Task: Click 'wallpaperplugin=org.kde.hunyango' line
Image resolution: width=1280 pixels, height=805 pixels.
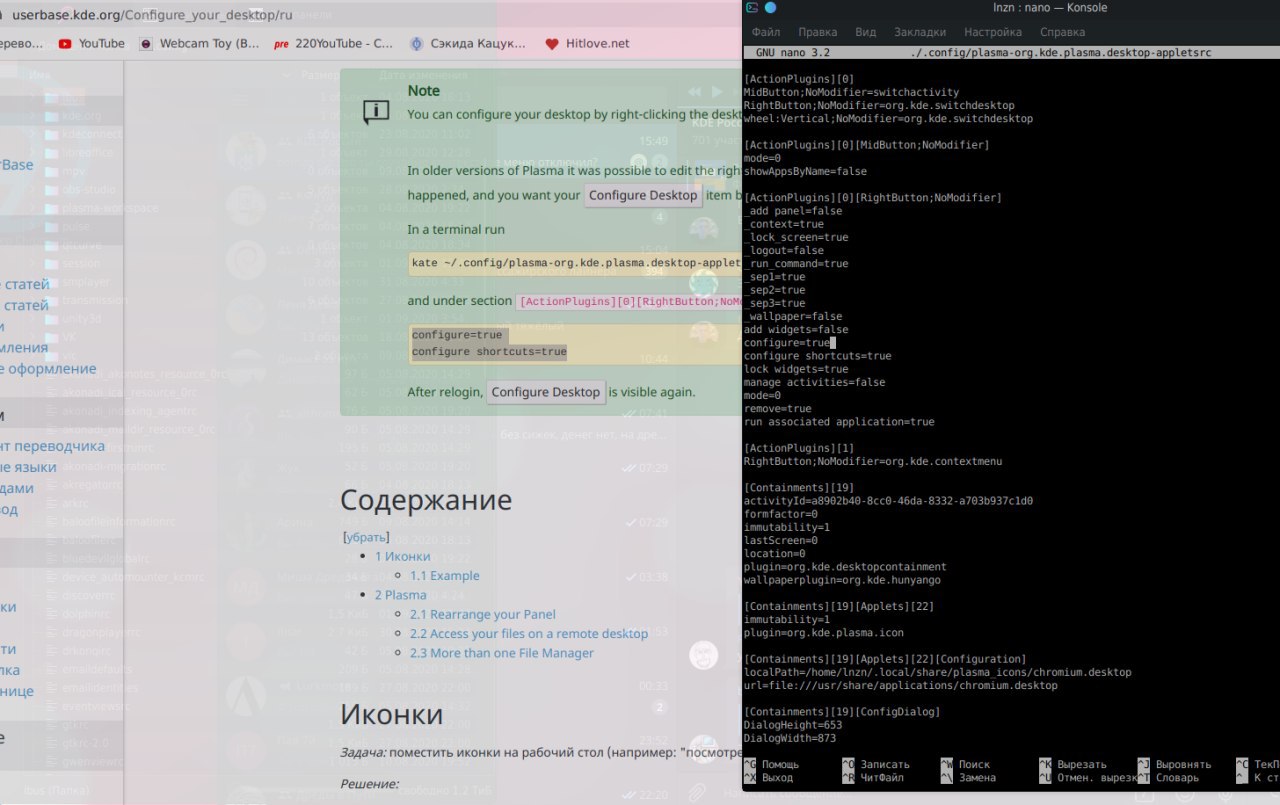Action: click(842, 580)
